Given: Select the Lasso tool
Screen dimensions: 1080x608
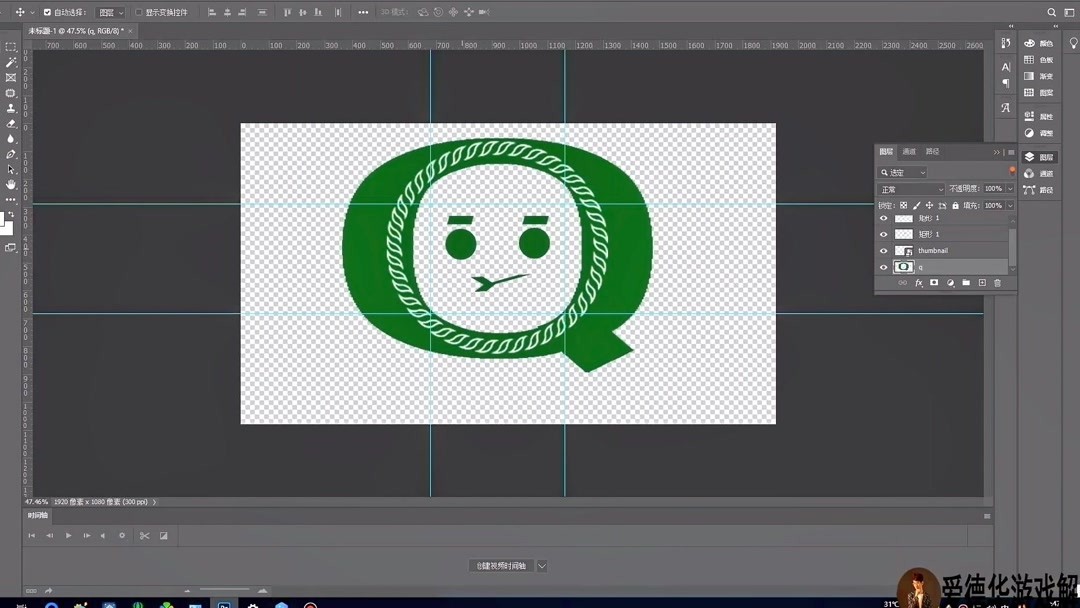Looking at the screenshot, I should pos(10,62).
